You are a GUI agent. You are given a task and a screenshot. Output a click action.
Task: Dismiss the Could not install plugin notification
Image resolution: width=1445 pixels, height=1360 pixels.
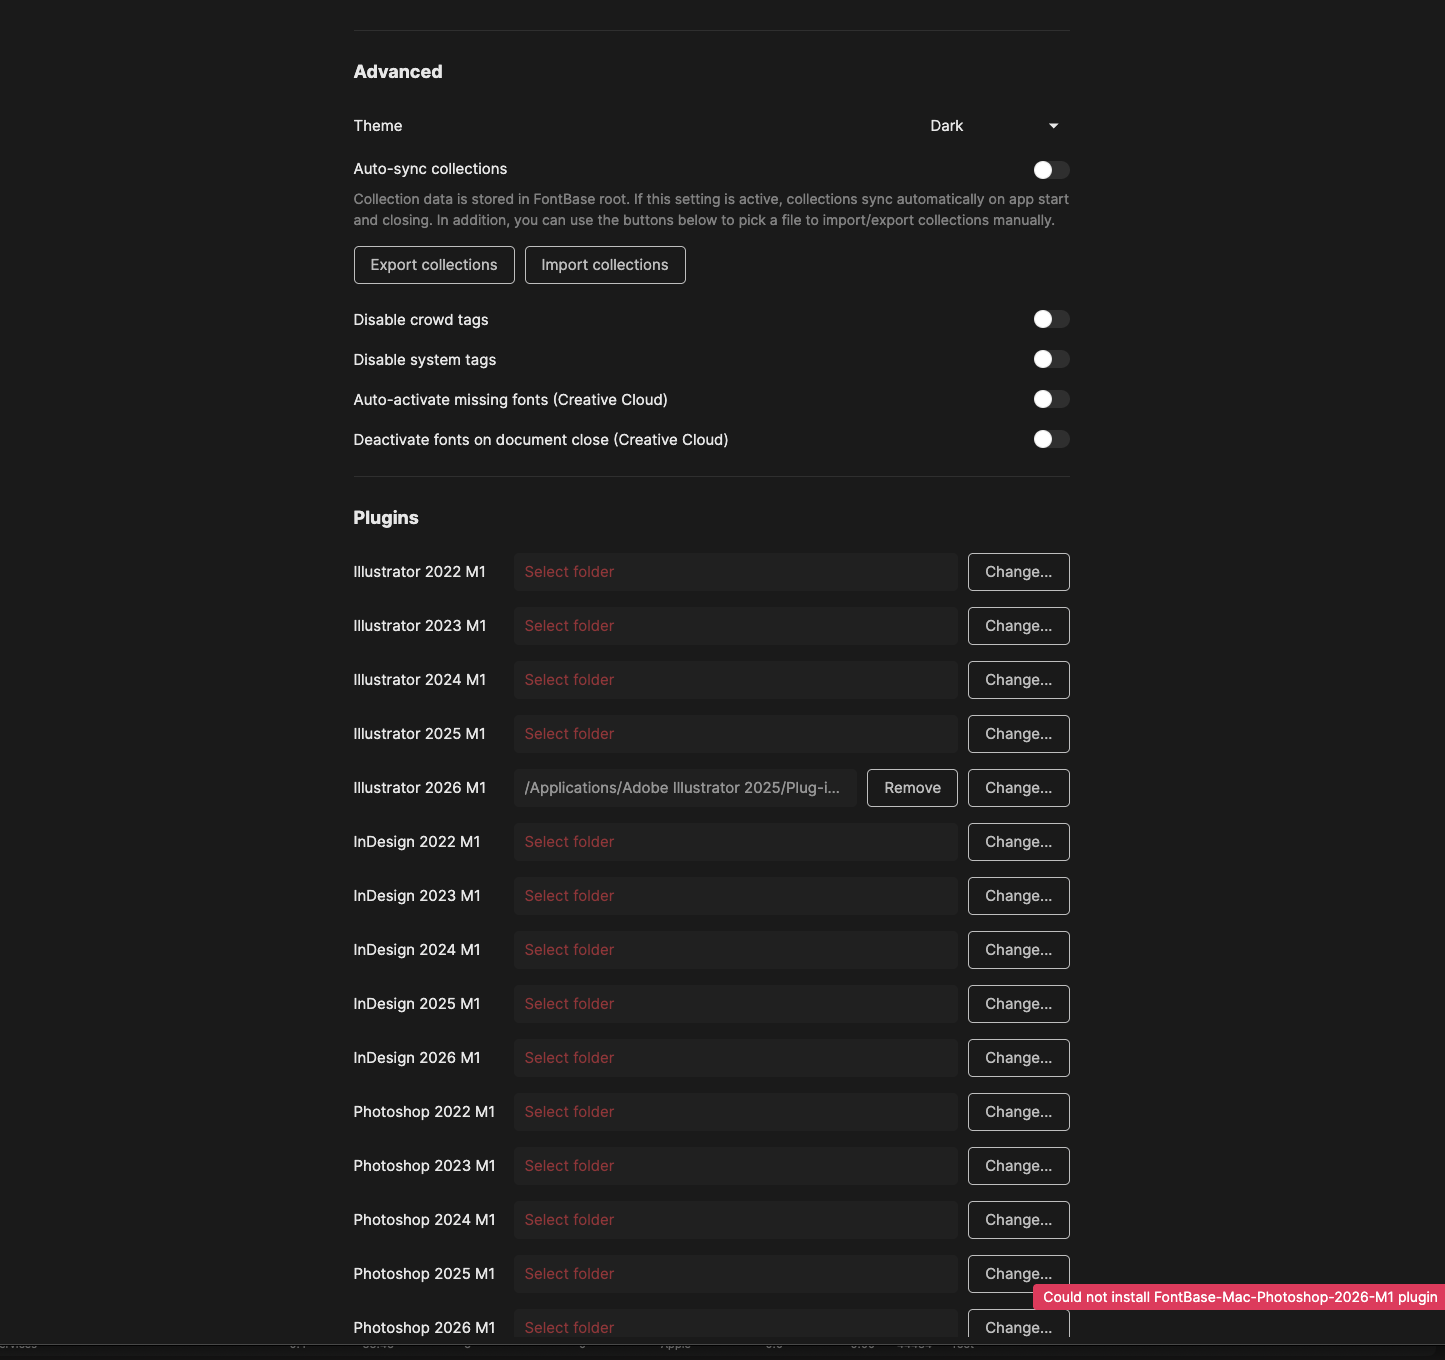[x=1239, y=1297]
